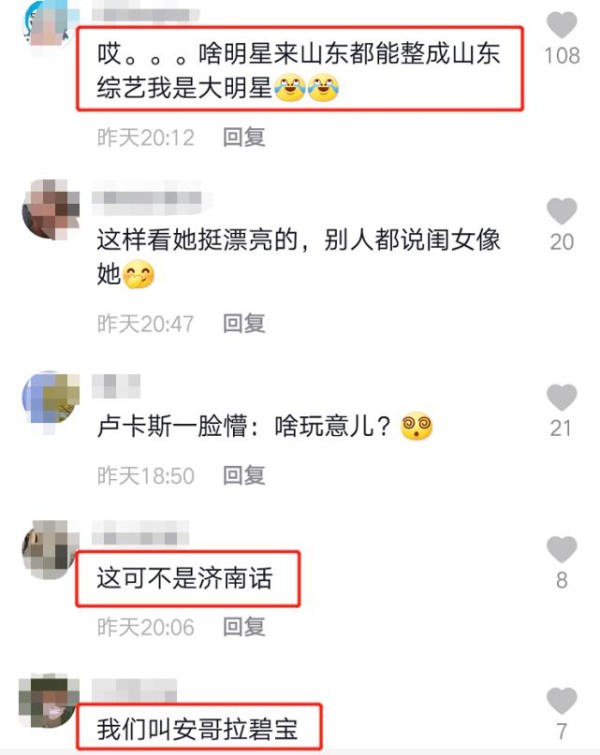Like the 这可不是济南话 comment
The image size is (600, 755).
pyautogui.click(x=561, y=549)
